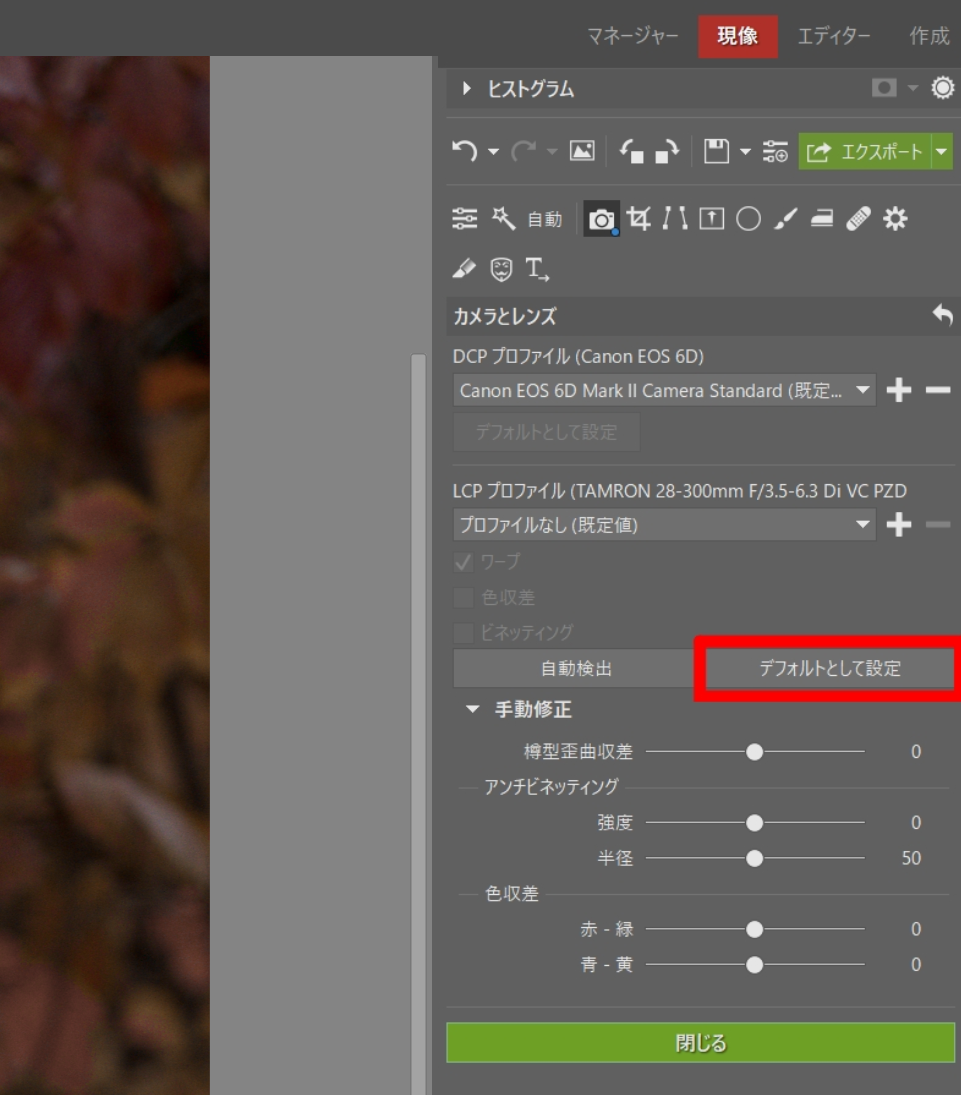The height and width of the screenshot is (1095, 961).
Task: Click the redo arrow icon
Action: 523,151
